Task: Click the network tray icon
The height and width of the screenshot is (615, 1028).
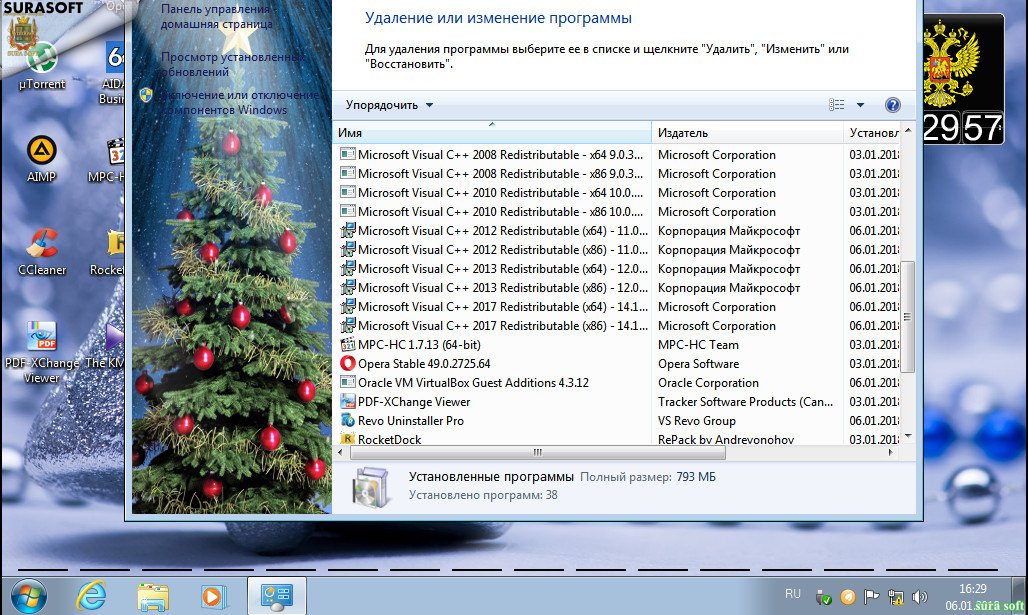Action: [896, 597]
